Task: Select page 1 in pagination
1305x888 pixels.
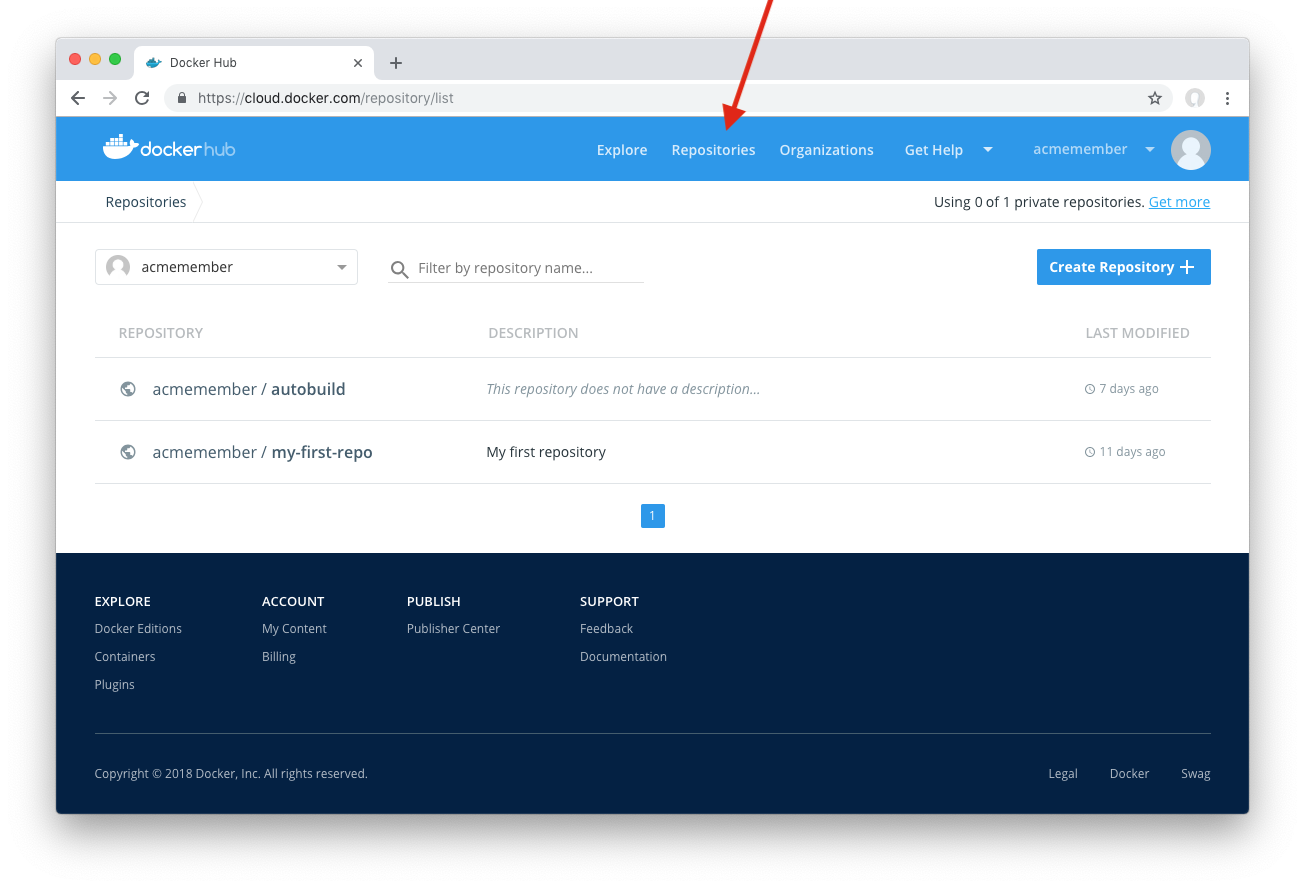Action: pos(652,516)
